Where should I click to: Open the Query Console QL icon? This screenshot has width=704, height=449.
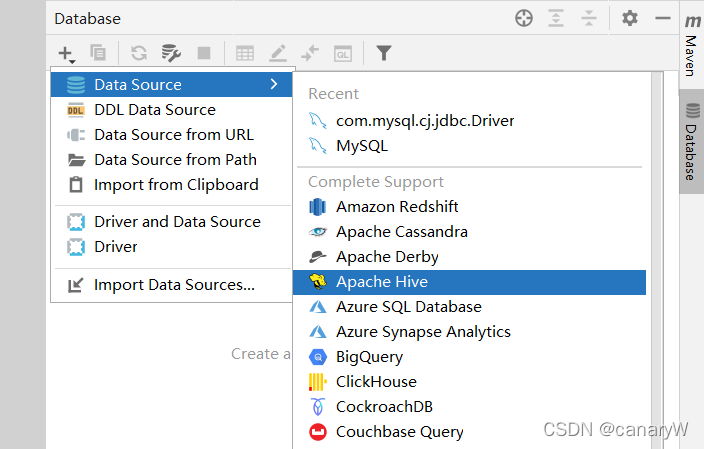pyautogui.click(x=343, y=54)
